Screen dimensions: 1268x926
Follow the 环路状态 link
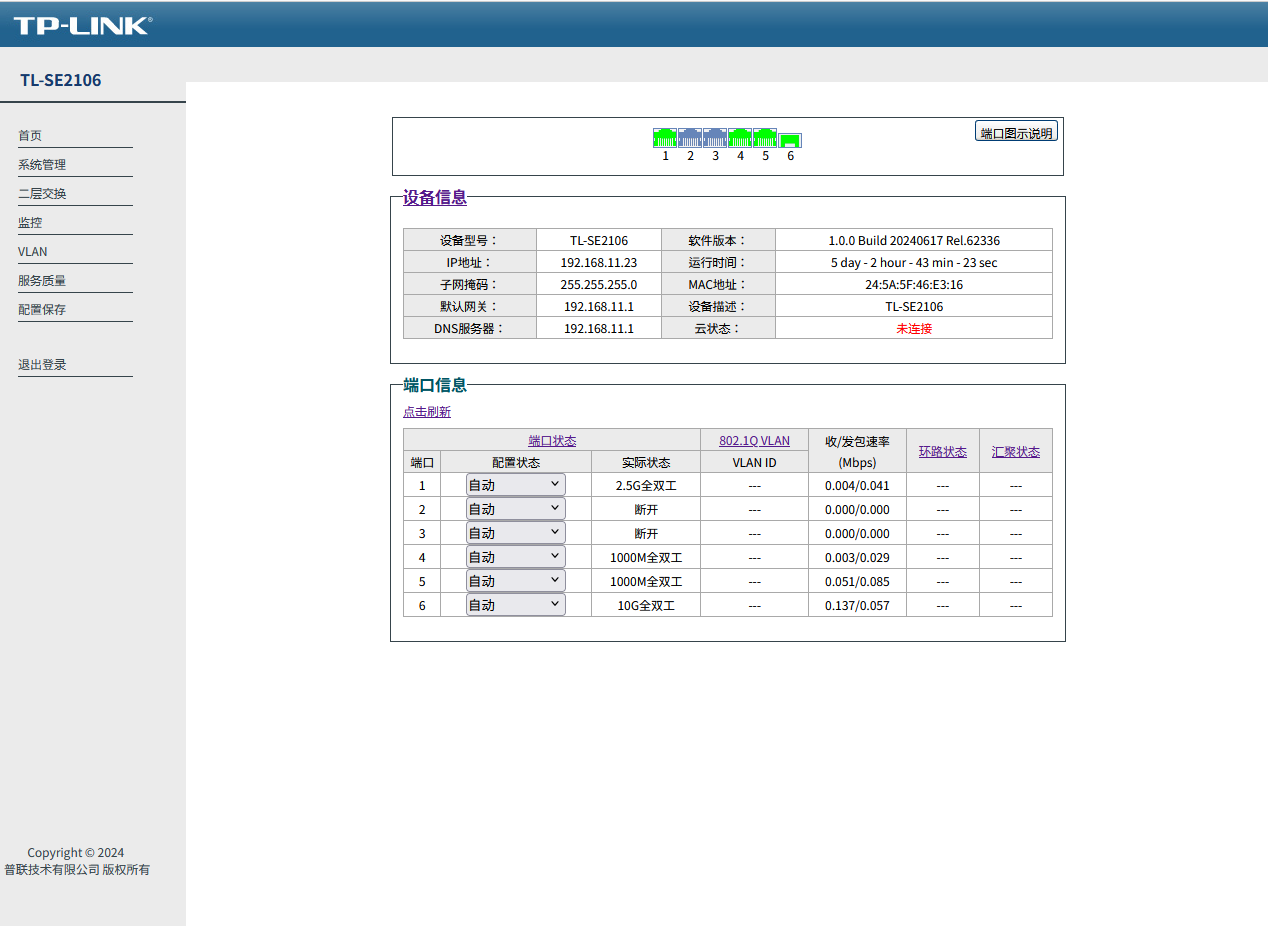[943, 451]
